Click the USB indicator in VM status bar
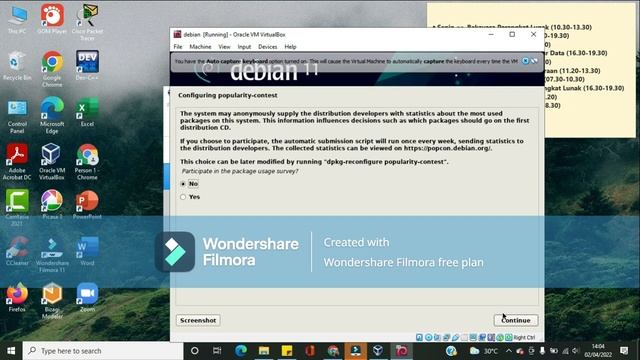Viewport: 640px width, 360px height. coord(455,337)
